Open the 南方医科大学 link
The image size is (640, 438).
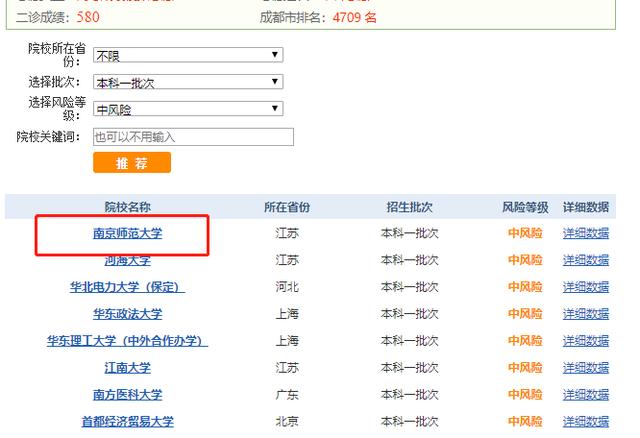coord(127,395)
